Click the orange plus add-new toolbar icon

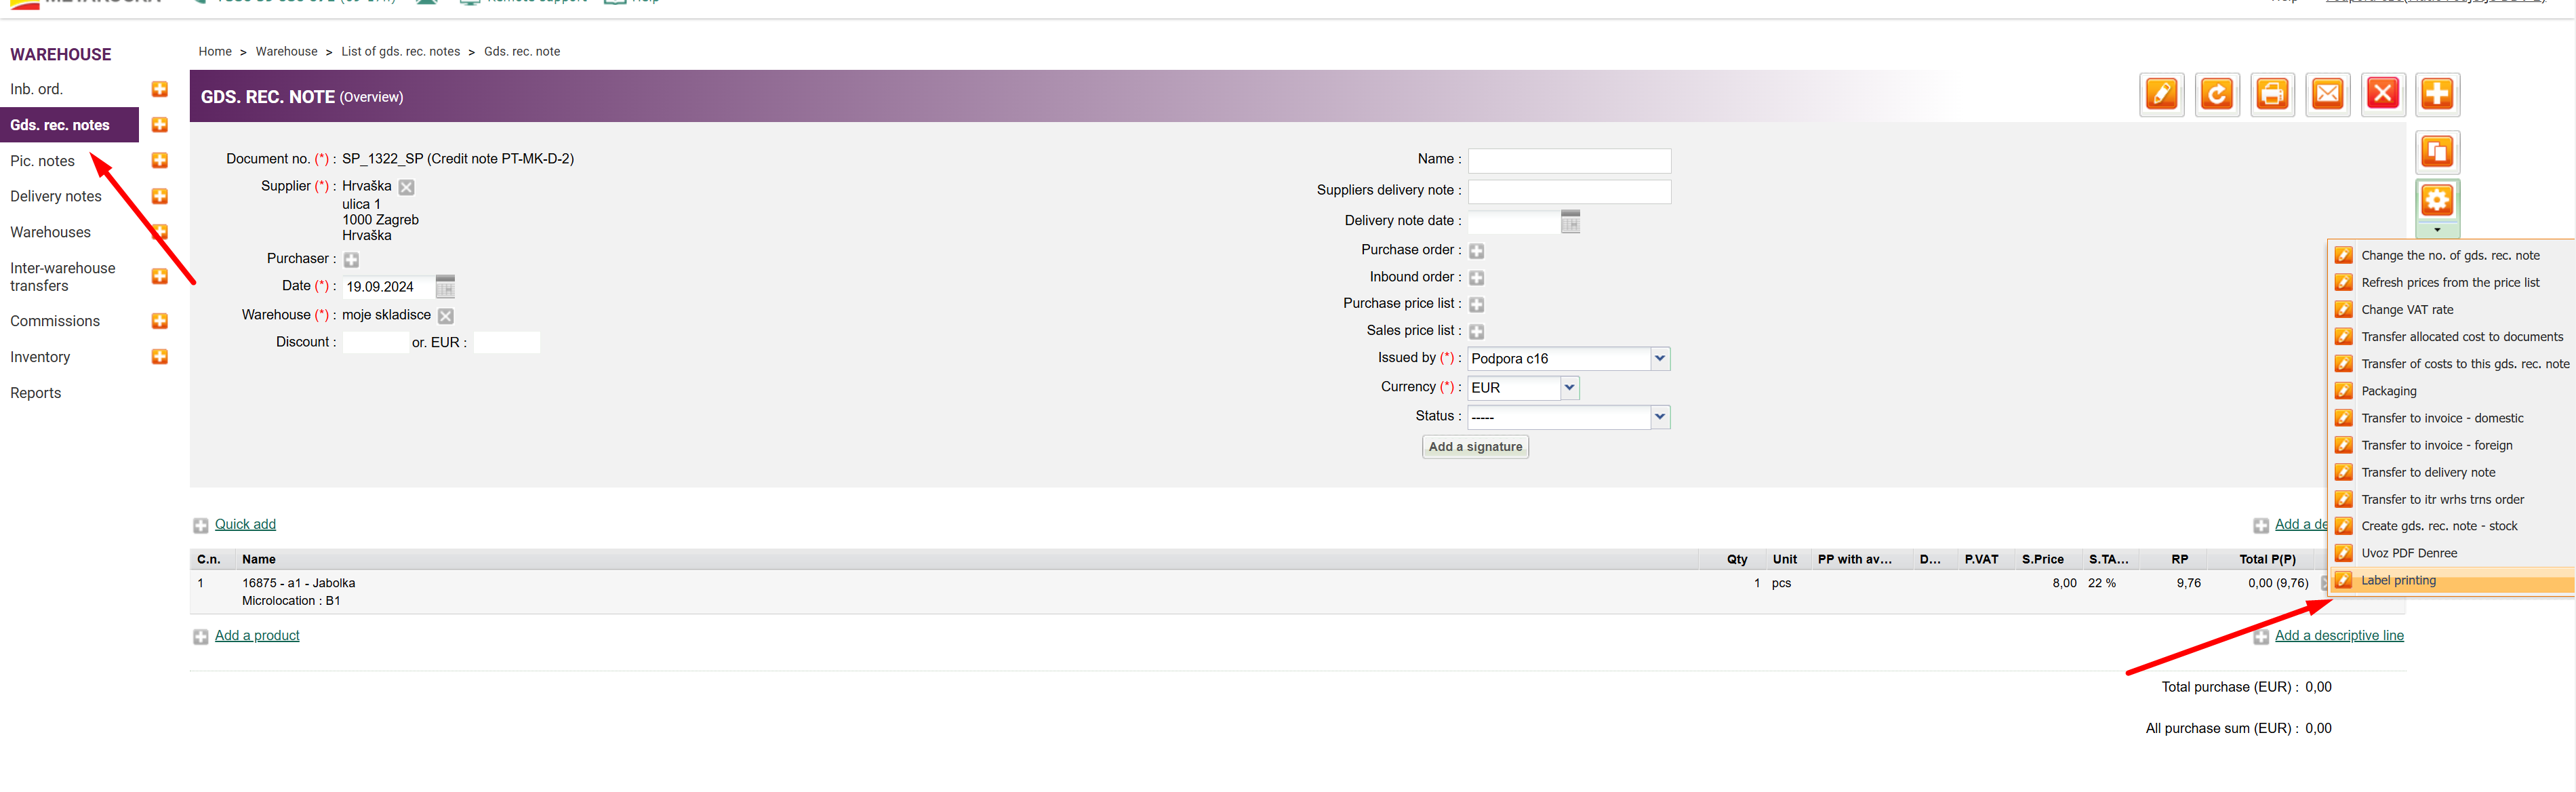click(2437, 95)
